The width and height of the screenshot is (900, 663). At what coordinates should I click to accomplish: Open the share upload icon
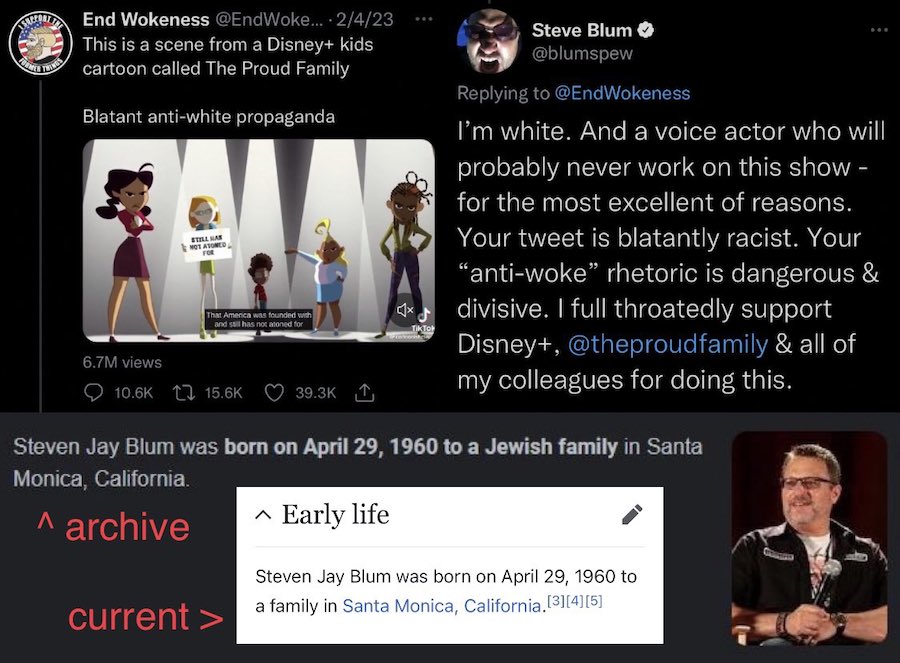click(x=364, y=392)
